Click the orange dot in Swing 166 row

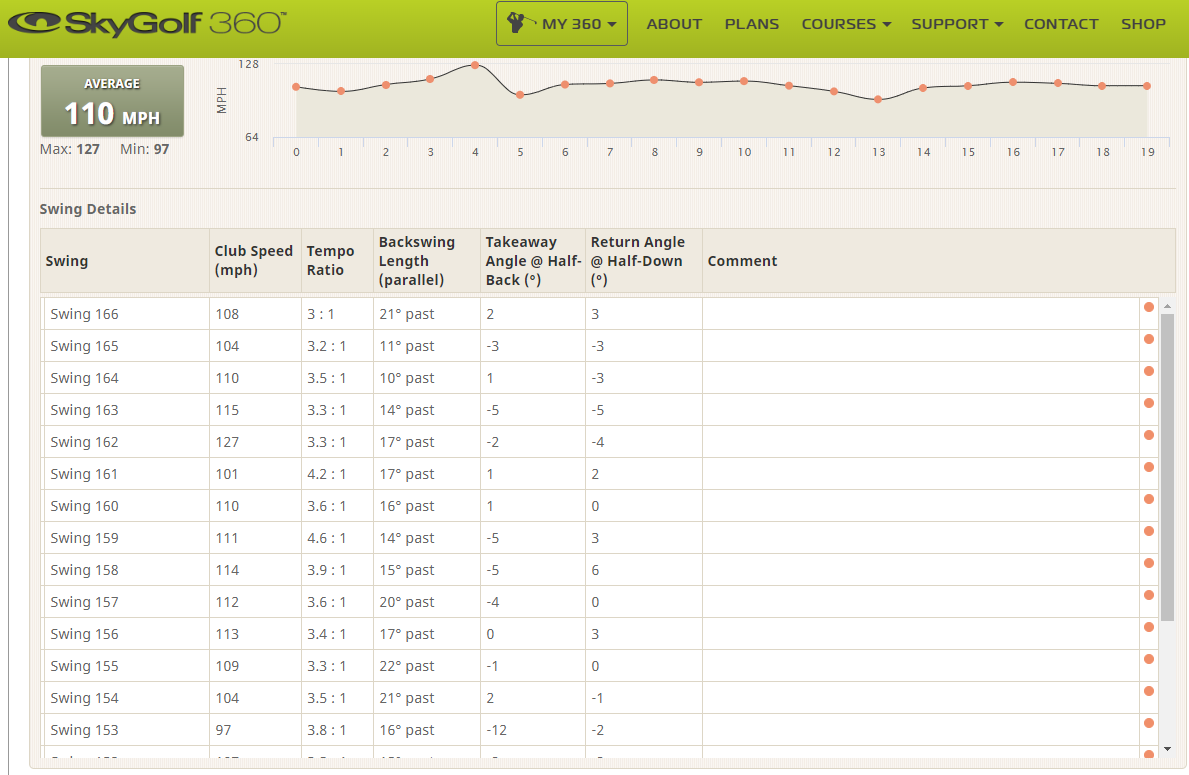1149,307
